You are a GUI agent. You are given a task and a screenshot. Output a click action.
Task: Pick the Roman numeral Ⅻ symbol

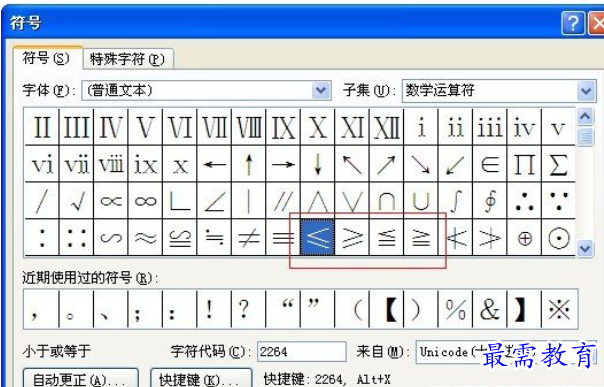pyautogui.click(x=386, y=127)
